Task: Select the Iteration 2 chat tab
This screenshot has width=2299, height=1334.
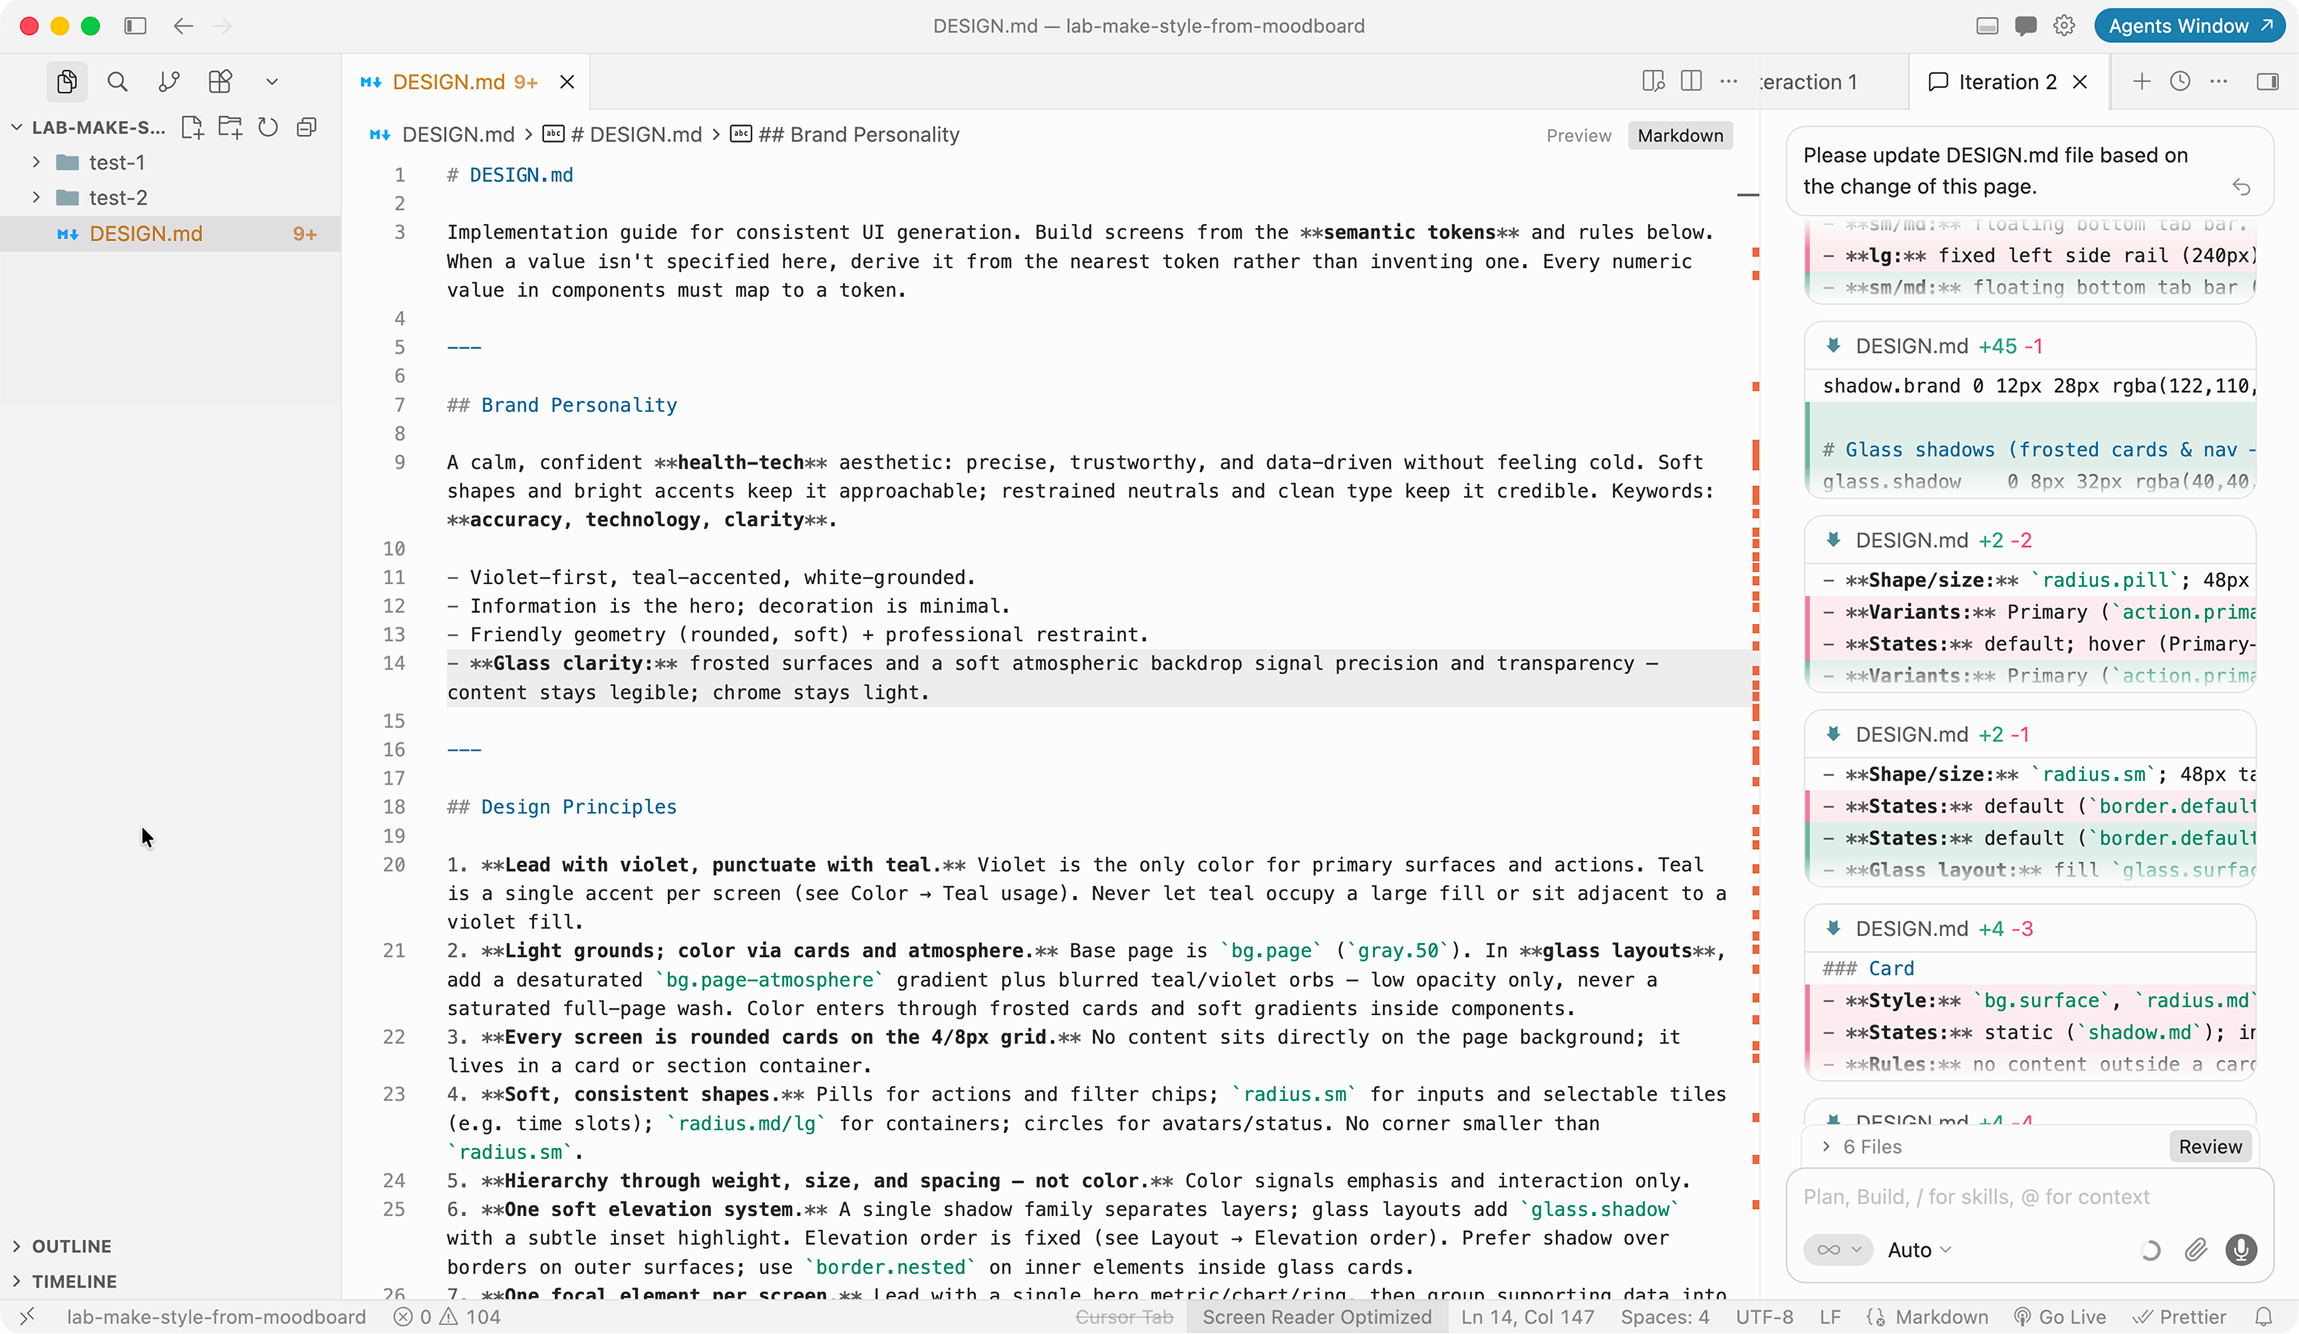Action: (x=2007, y=82)
